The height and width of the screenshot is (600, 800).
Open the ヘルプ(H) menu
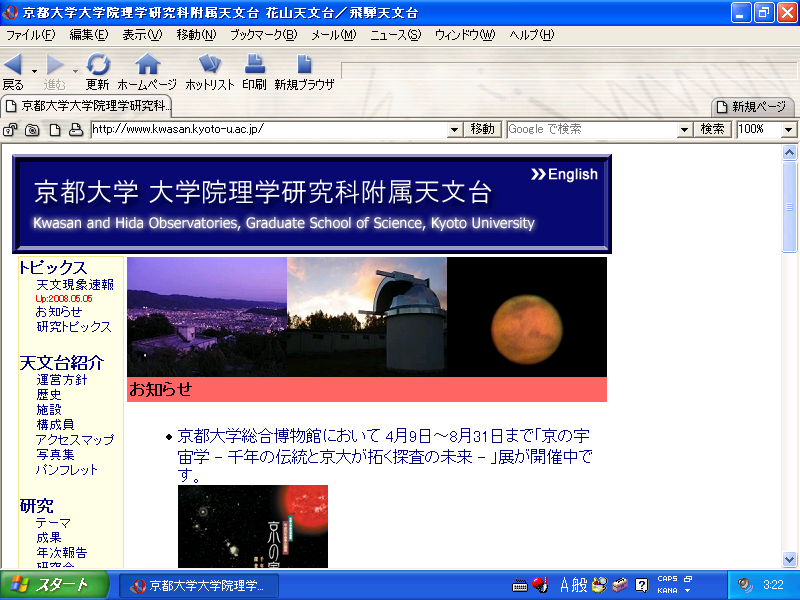click(x=532, y=35)
